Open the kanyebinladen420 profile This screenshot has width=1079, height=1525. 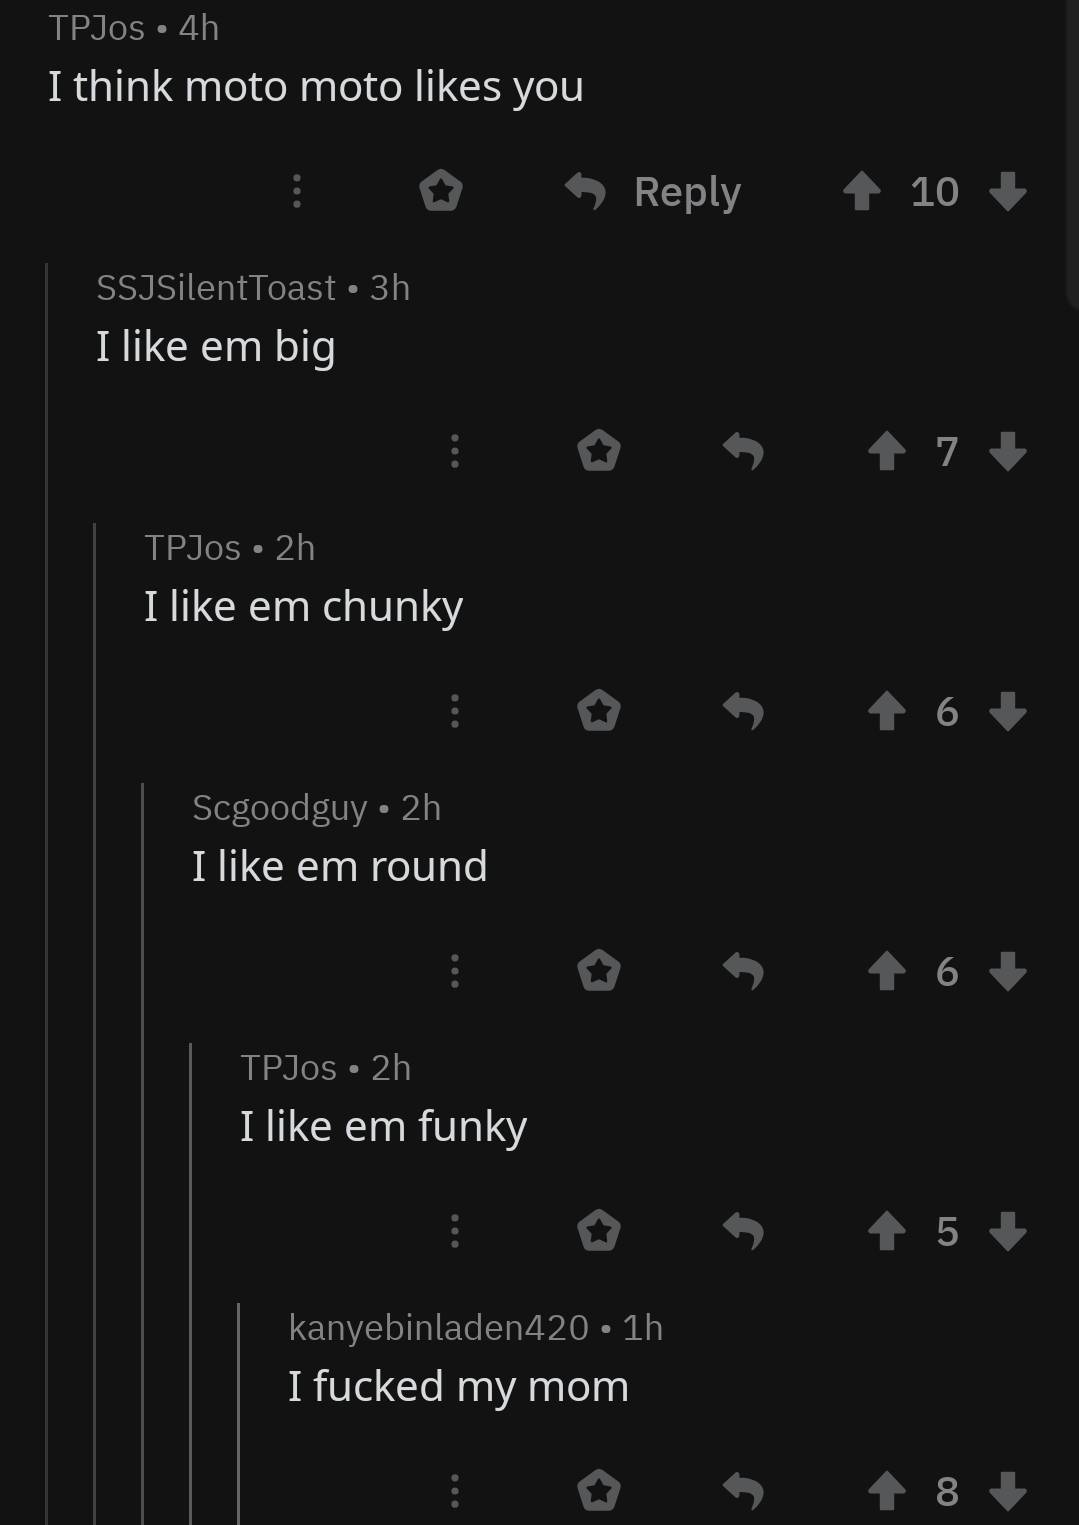click(438, 1327)
